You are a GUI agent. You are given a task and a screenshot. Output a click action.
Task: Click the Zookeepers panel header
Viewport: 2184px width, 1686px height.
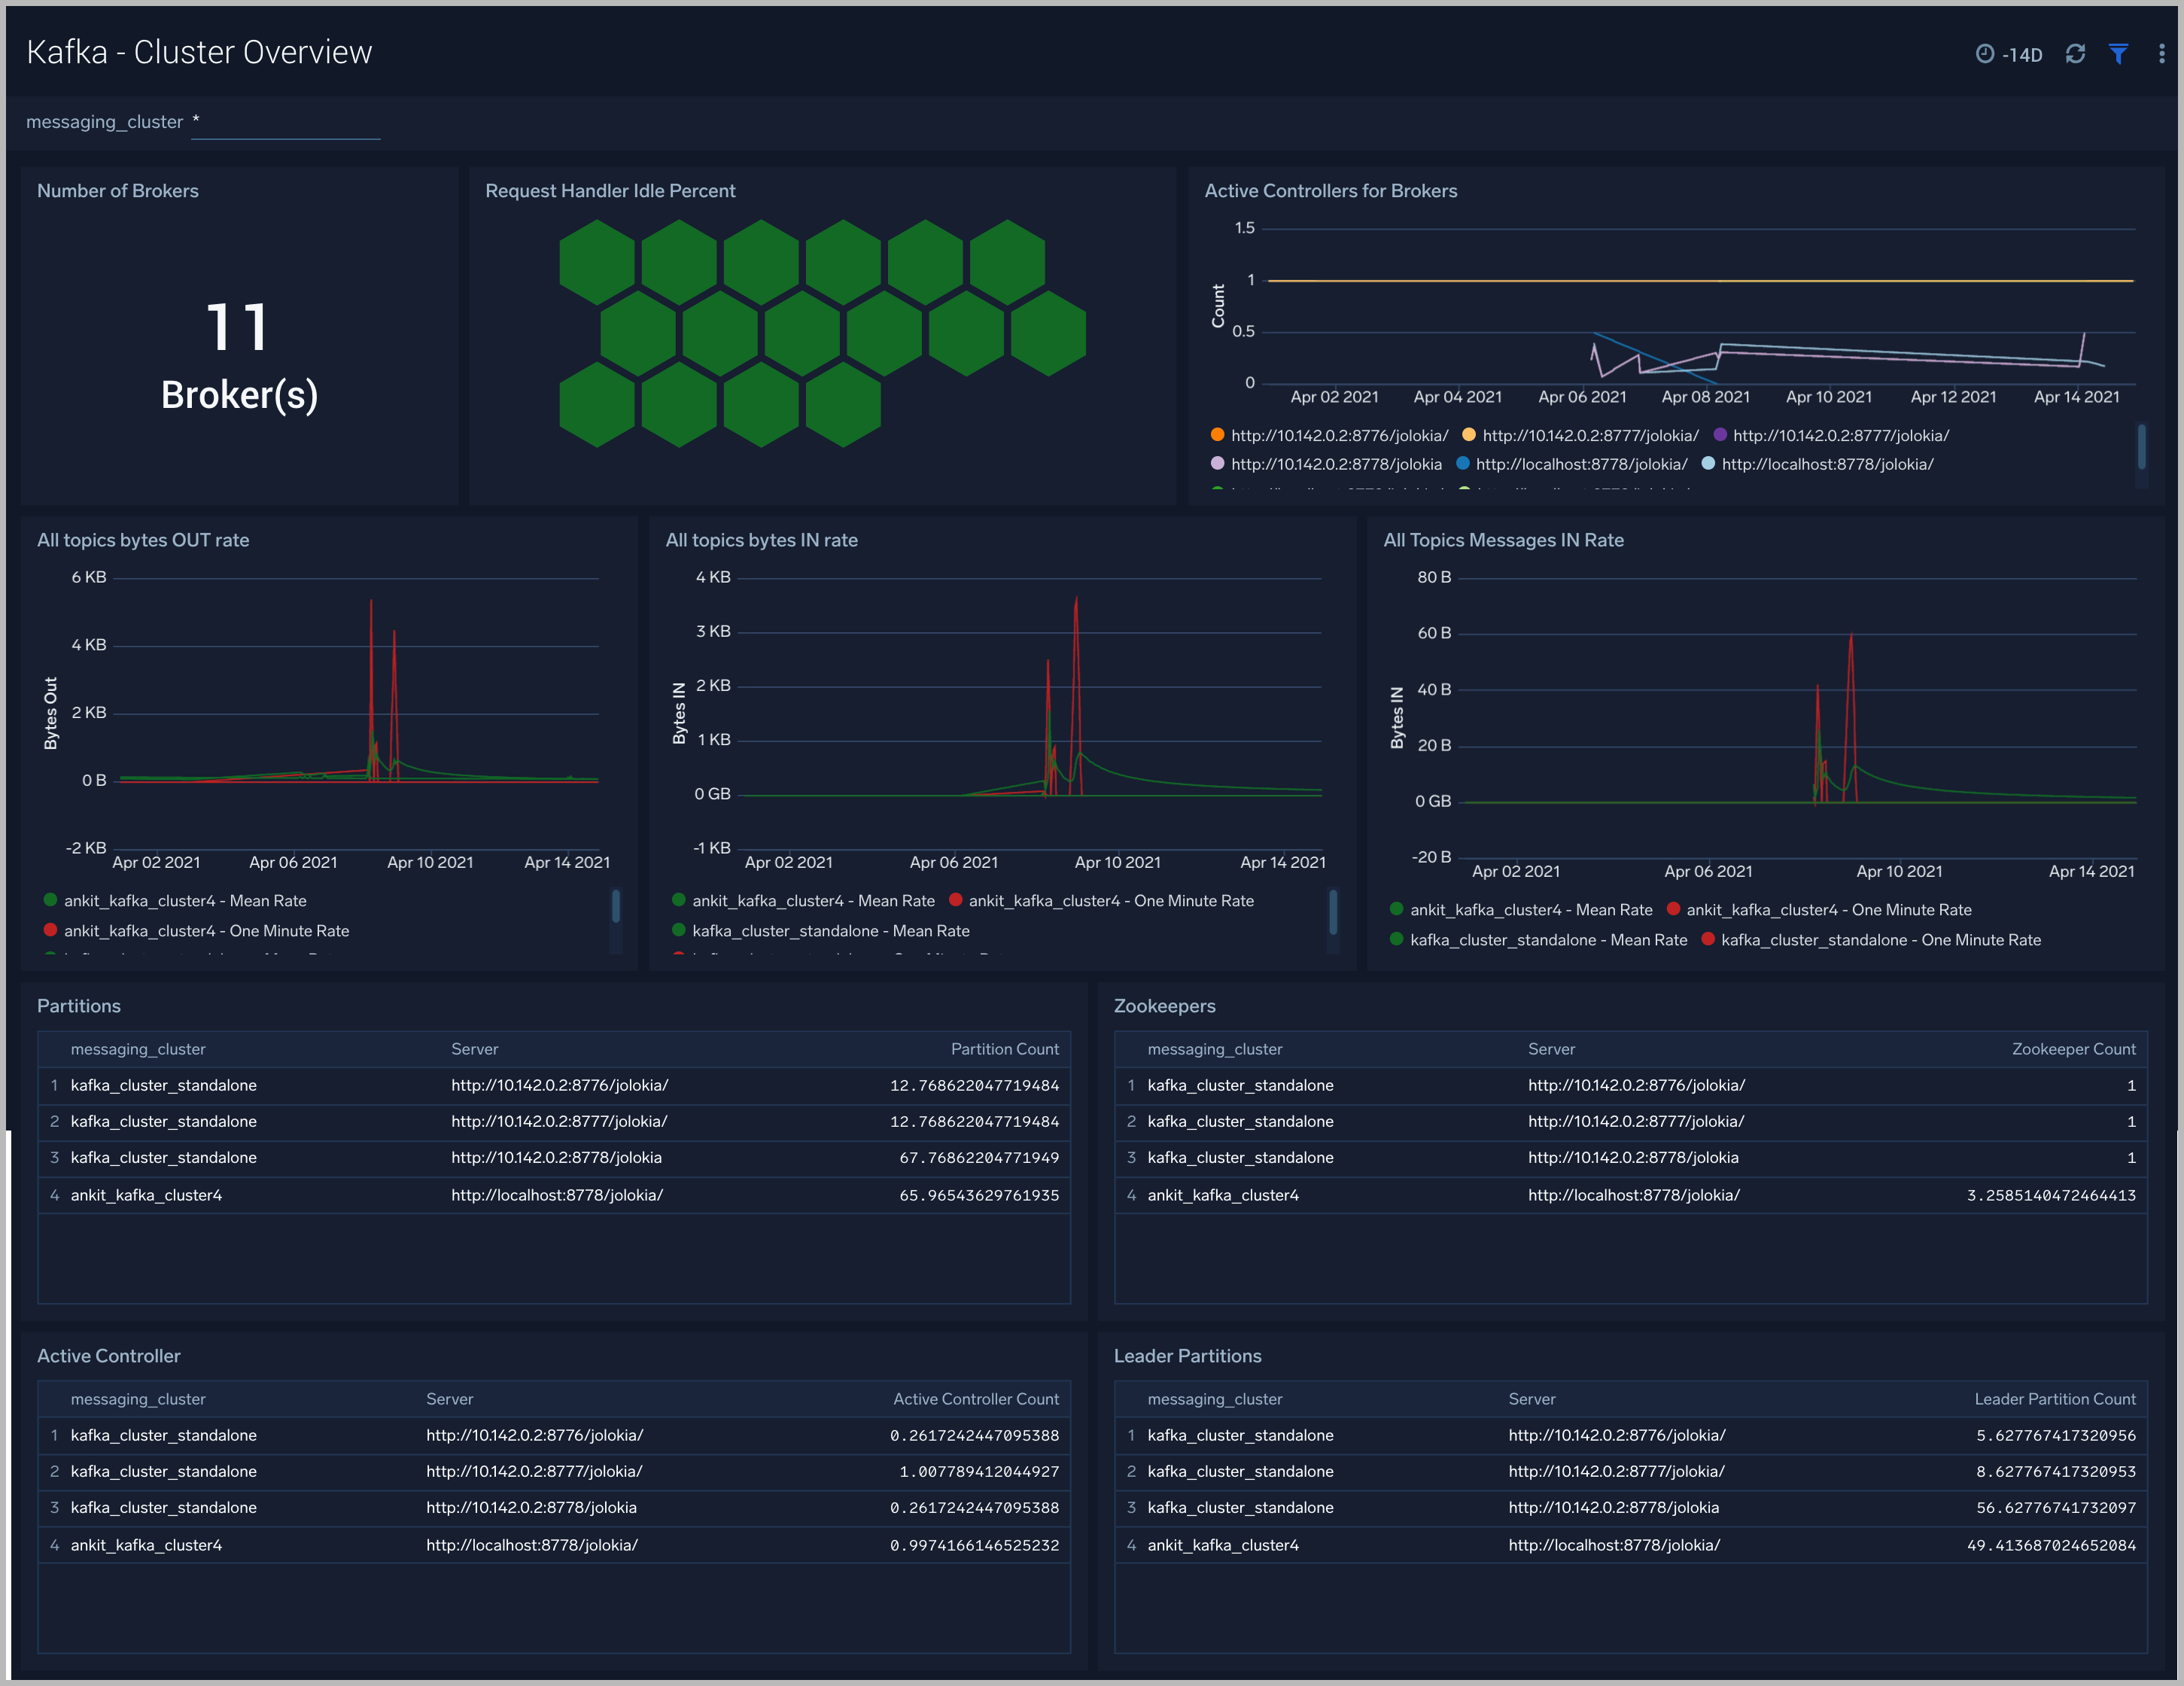(1165, 1006)
